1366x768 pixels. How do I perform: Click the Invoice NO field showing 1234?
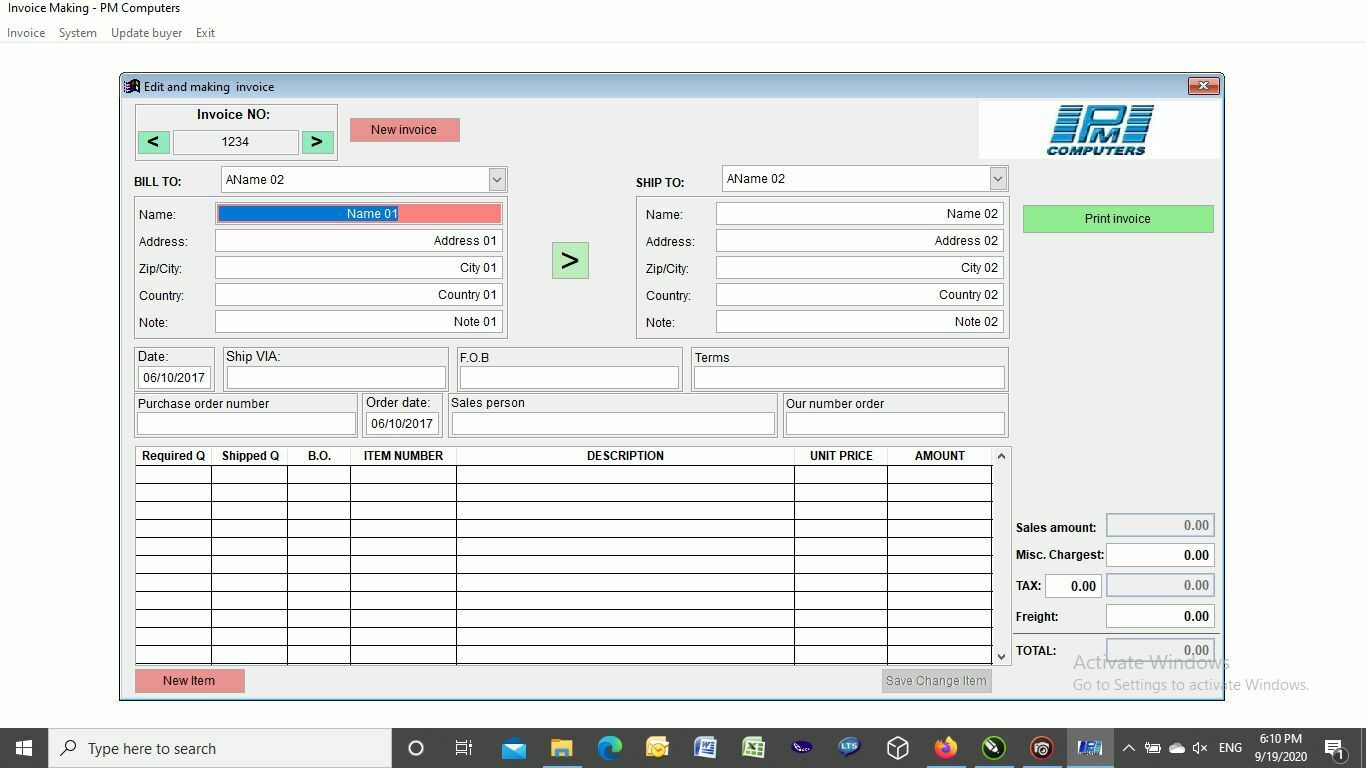pyautogui.click(x=235, y=142)
